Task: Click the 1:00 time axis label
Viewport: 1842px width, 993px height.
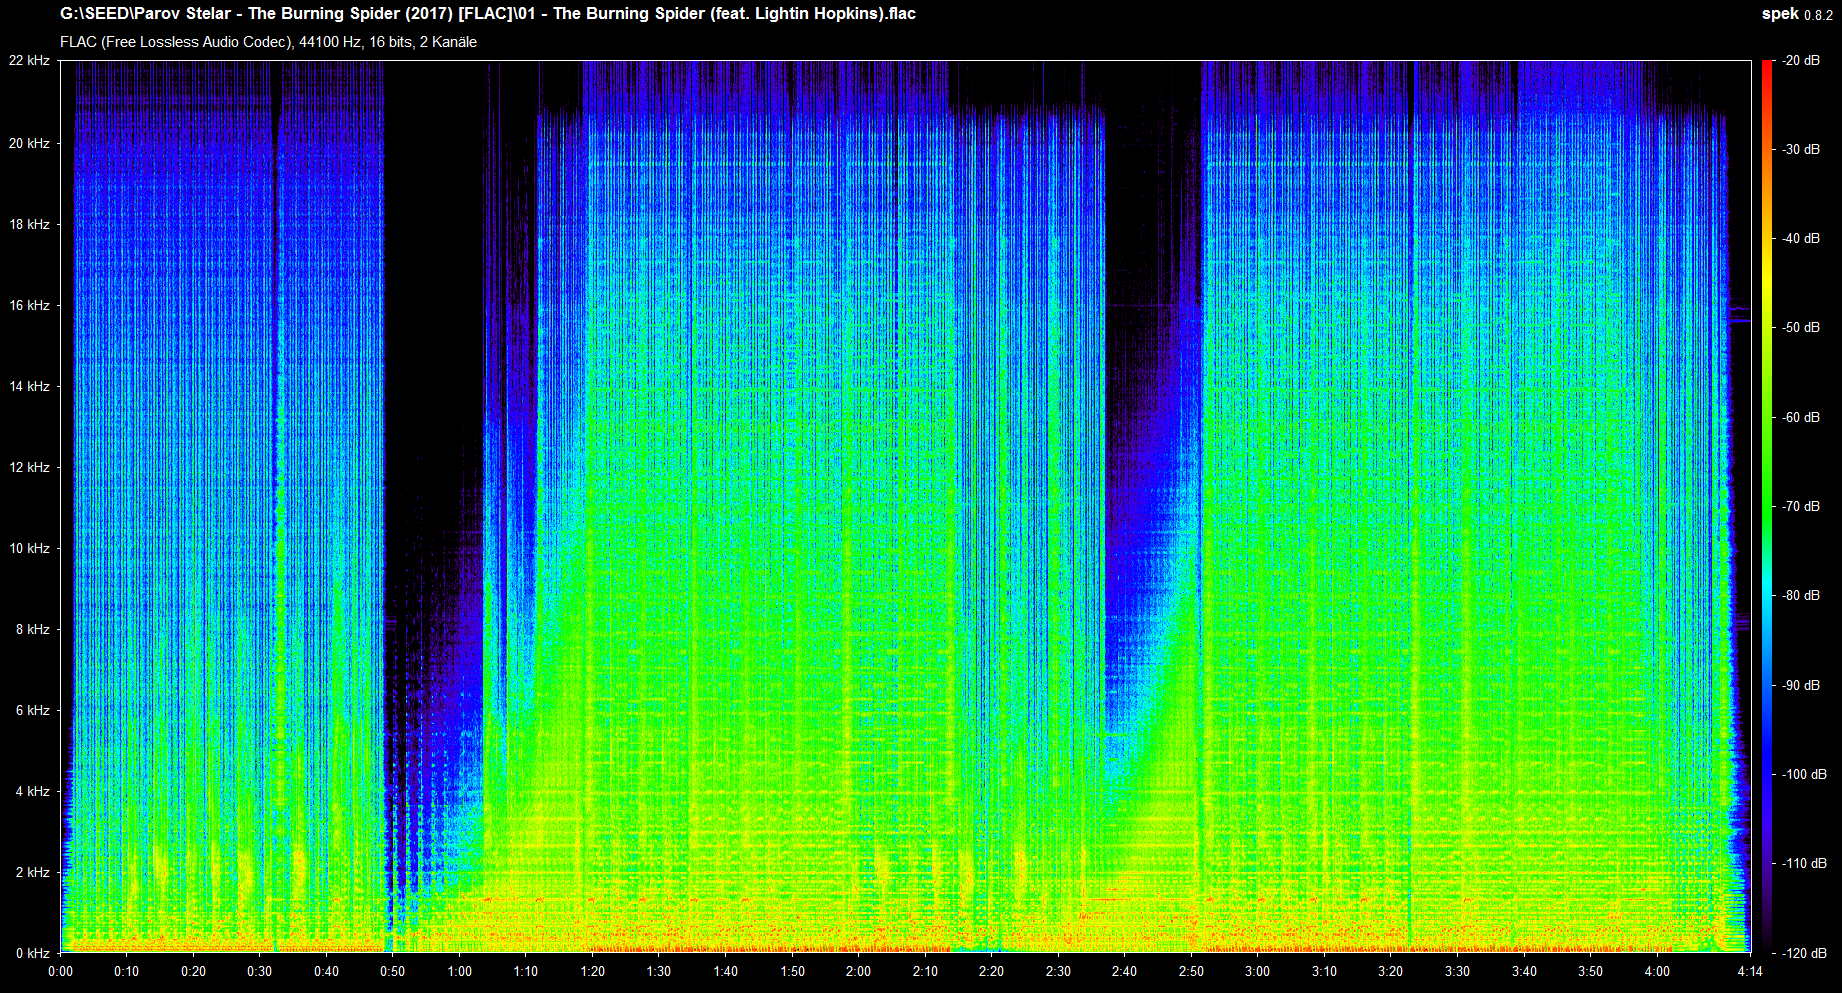Action: 459,971
